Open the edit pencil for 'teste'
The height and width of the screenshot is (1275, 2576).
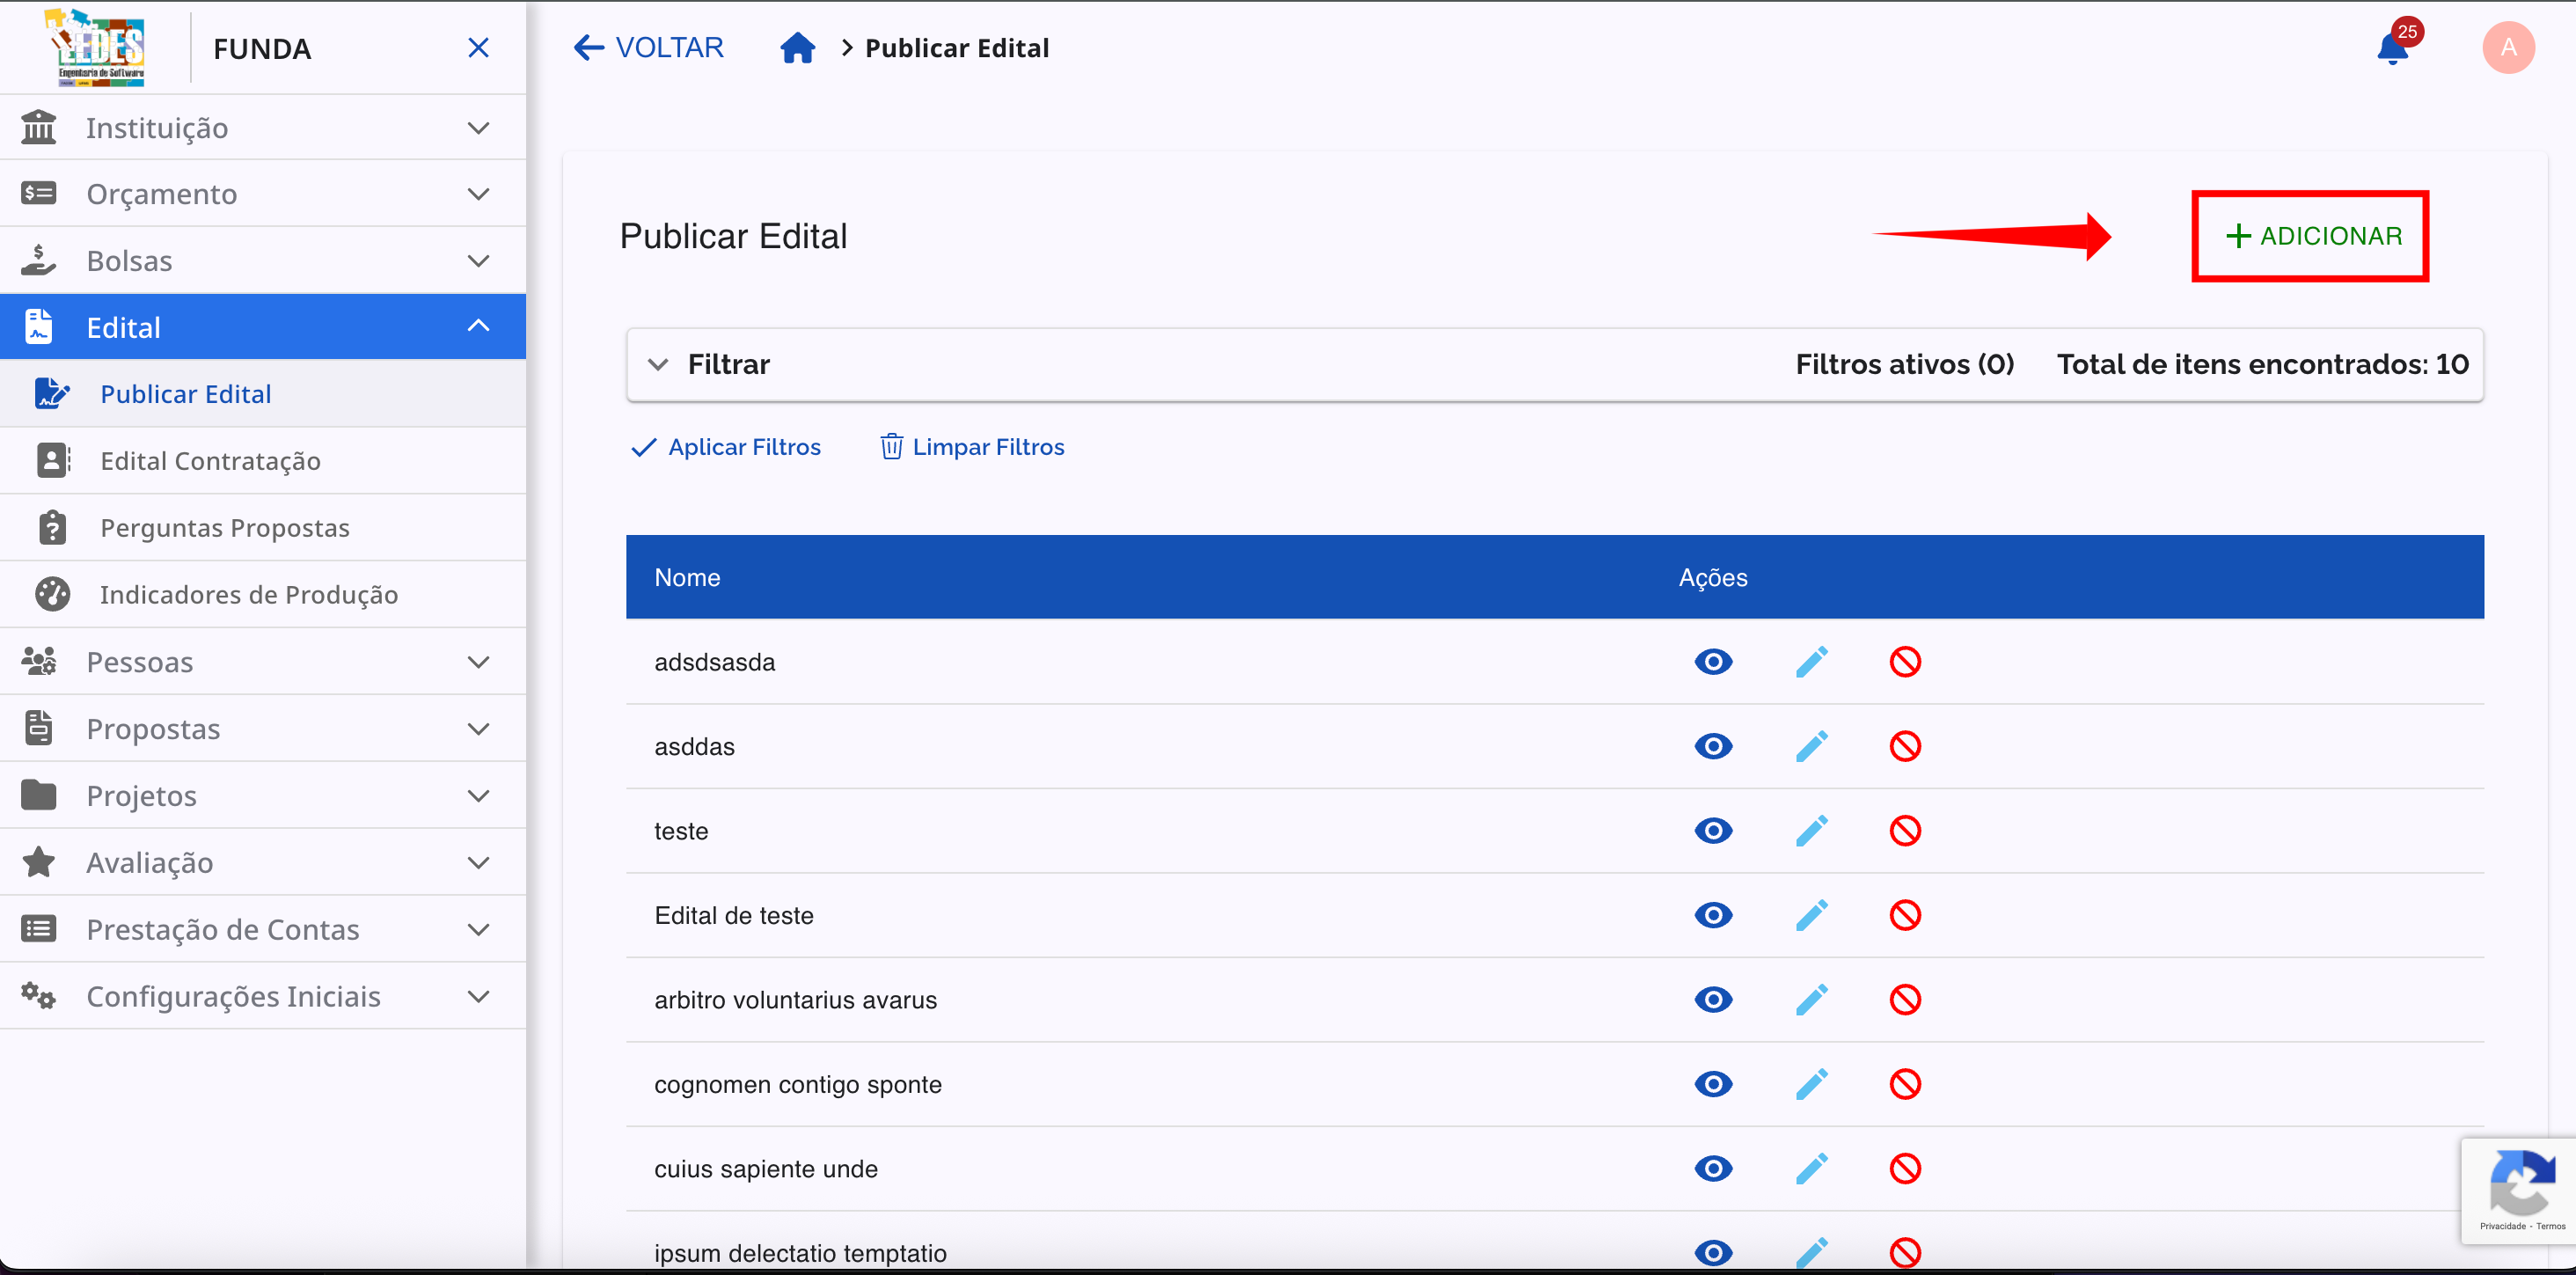[1812, 830]
